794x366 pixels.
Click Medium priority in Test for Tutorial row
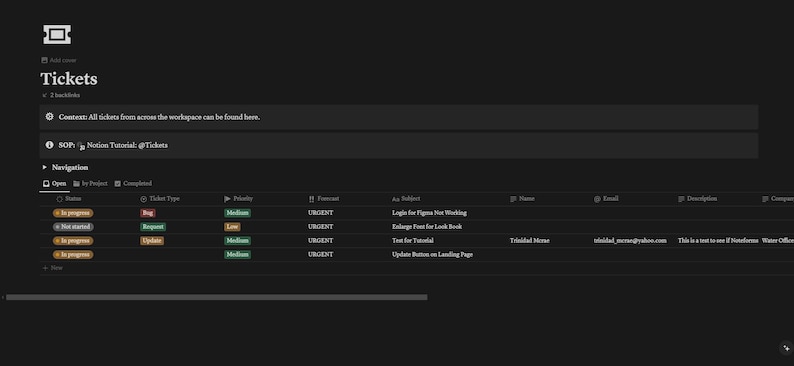(x=237, y=241)
